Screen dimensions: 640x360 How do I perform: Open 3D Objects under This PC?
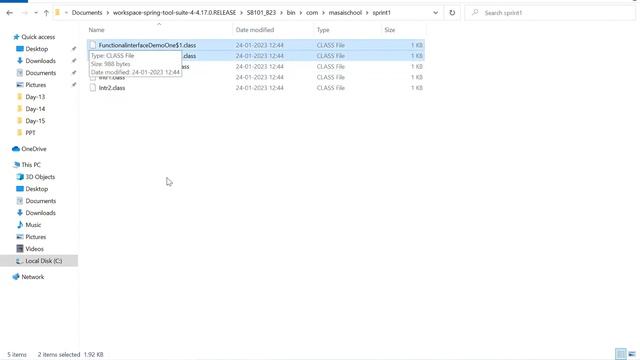pyautogui.click(x=40, y=177)
